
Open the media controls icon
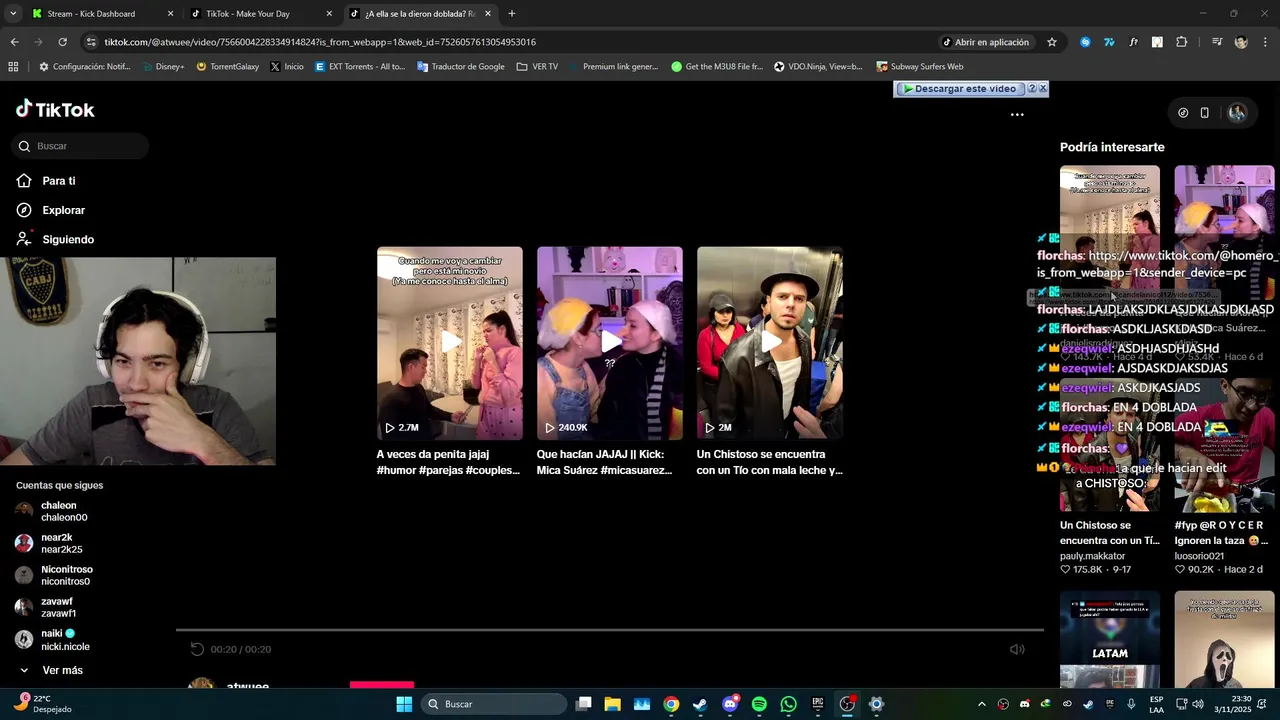1217,42
